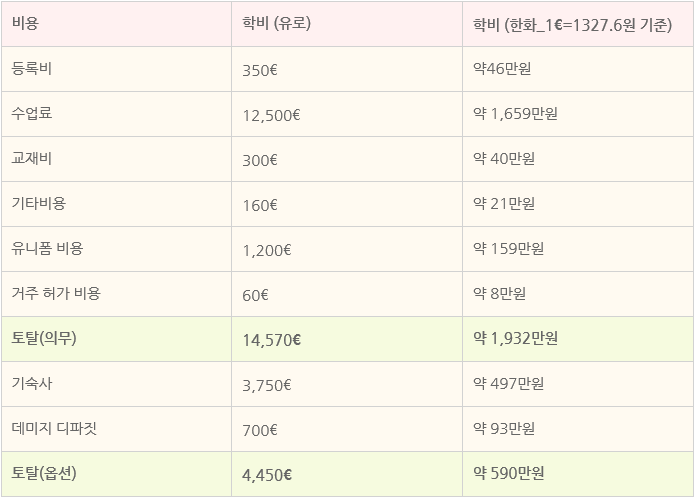Click the 학비 (유로) column header
695x497 pixels.
pos(347,24)
